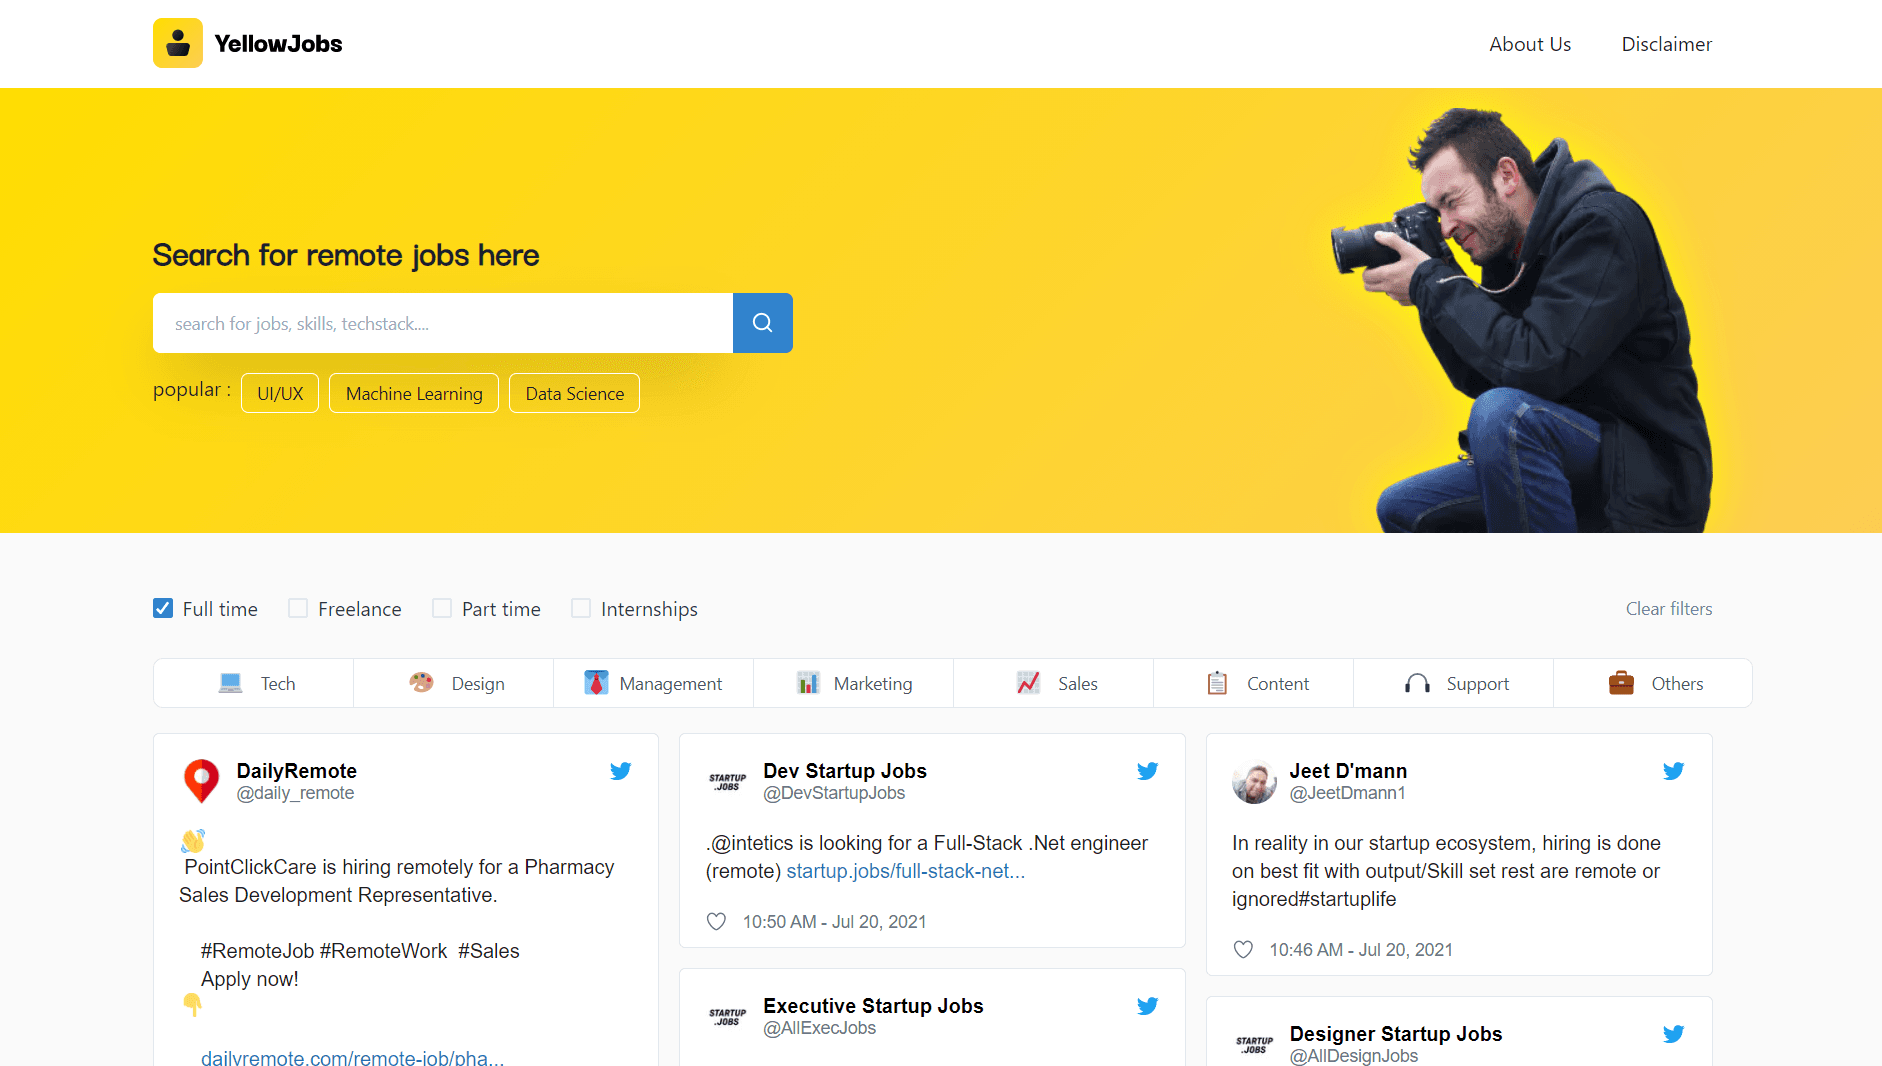Open the dailyremote.com/remote-job link

352,1057
